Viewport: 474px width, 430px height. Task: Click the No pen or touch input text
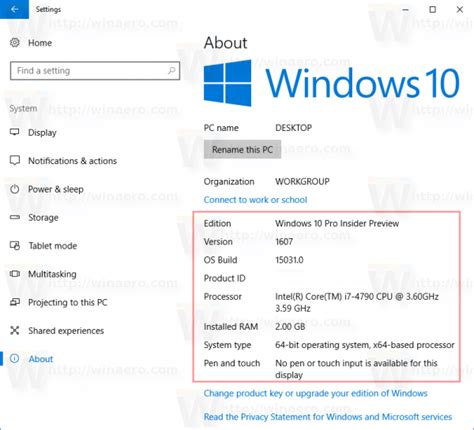point(356,369)
